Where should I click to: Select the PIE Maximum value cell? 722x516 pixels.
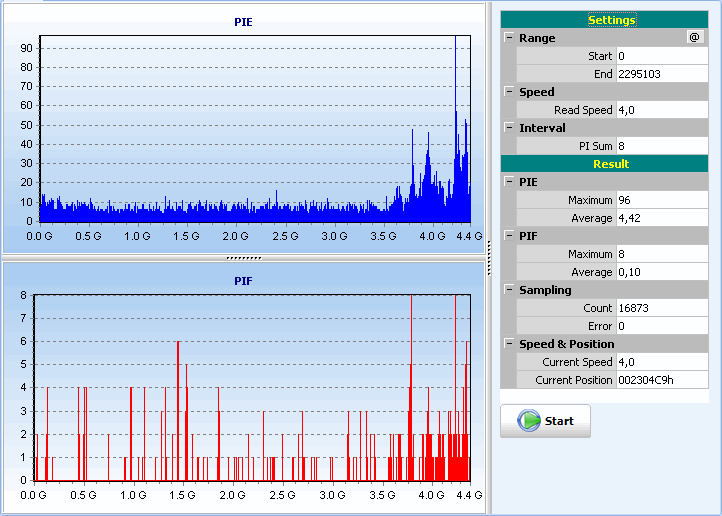tap(661, 200)
